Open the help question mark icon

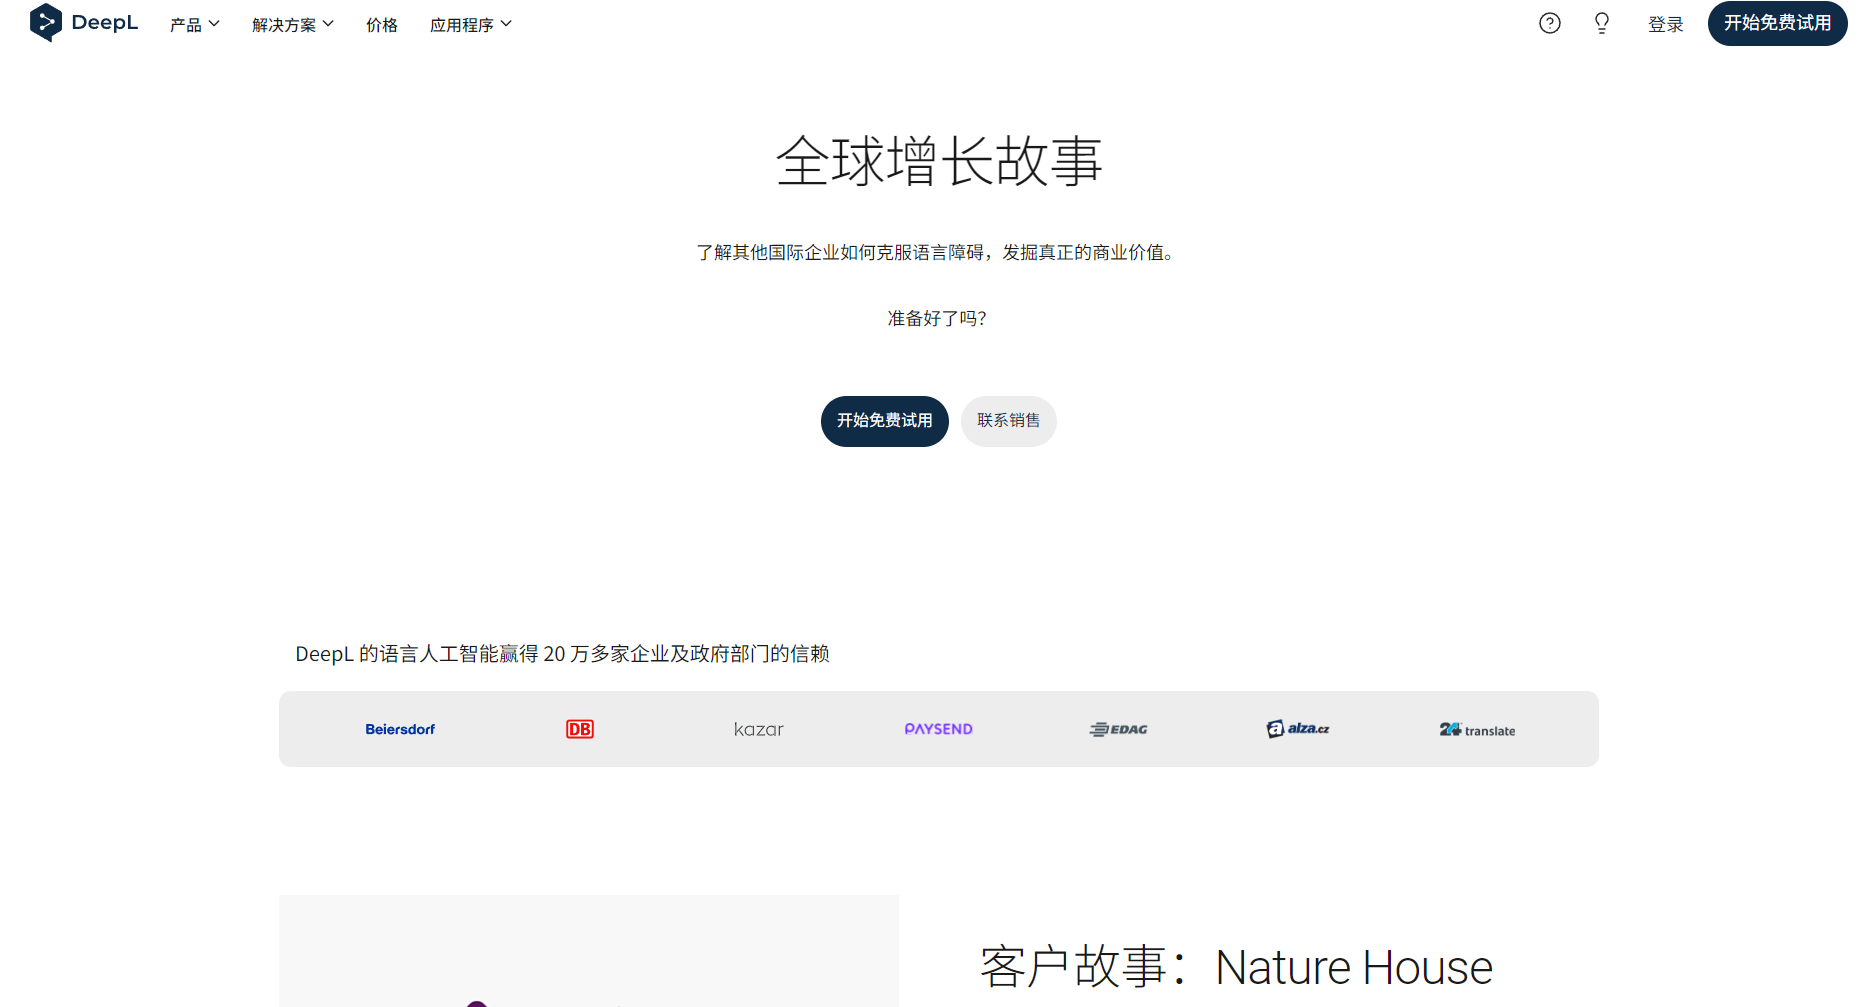tap(1549, 22)
